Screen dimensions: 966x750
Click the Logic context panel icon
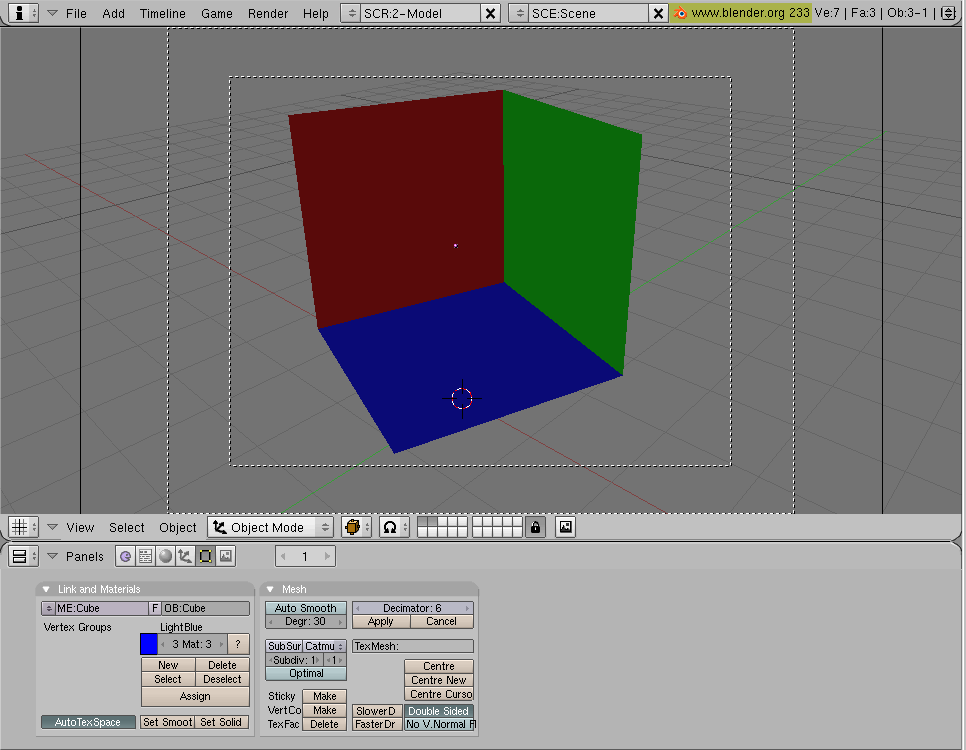point(125,556)
